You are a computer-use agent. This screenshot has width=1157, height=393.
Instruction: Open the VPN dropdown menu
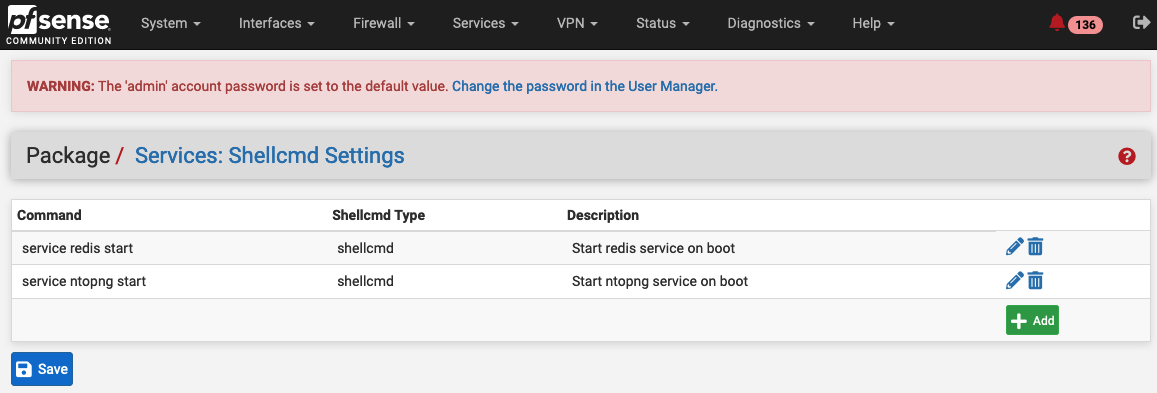coord(577,24)
